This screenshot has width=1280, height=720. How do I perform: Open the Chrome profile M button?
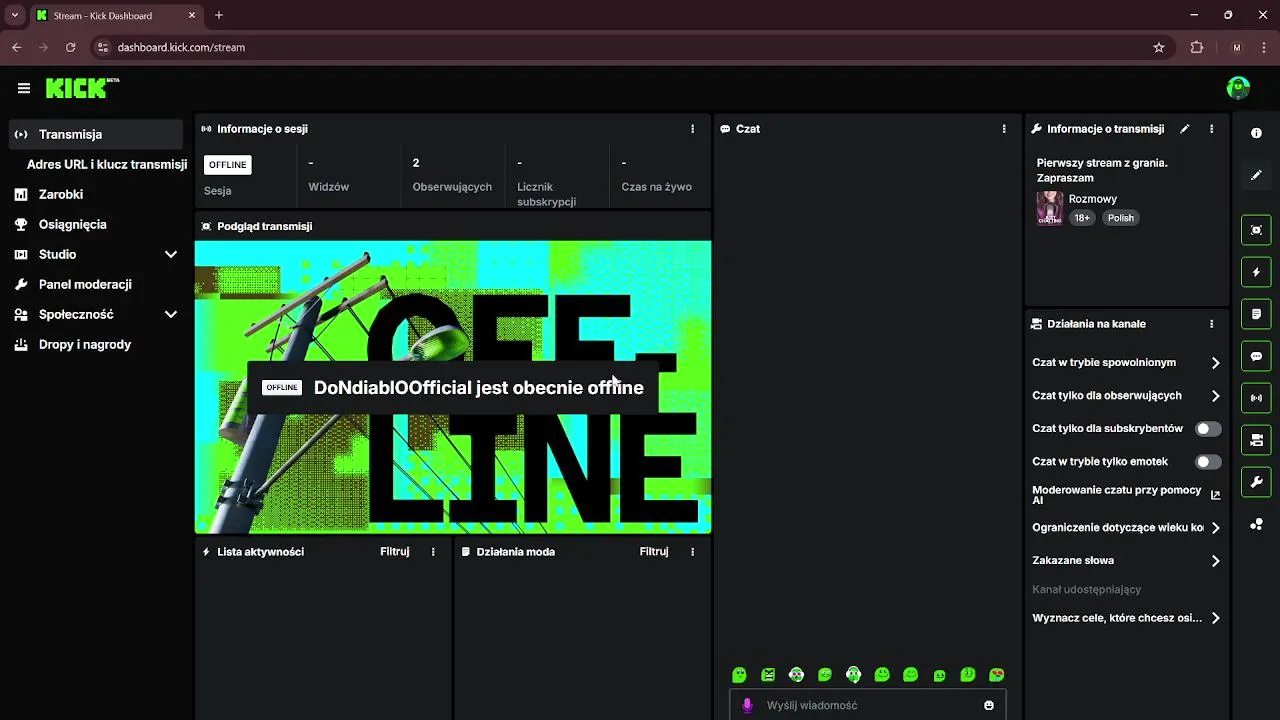pyautogui.click(x=1237, y=47)
